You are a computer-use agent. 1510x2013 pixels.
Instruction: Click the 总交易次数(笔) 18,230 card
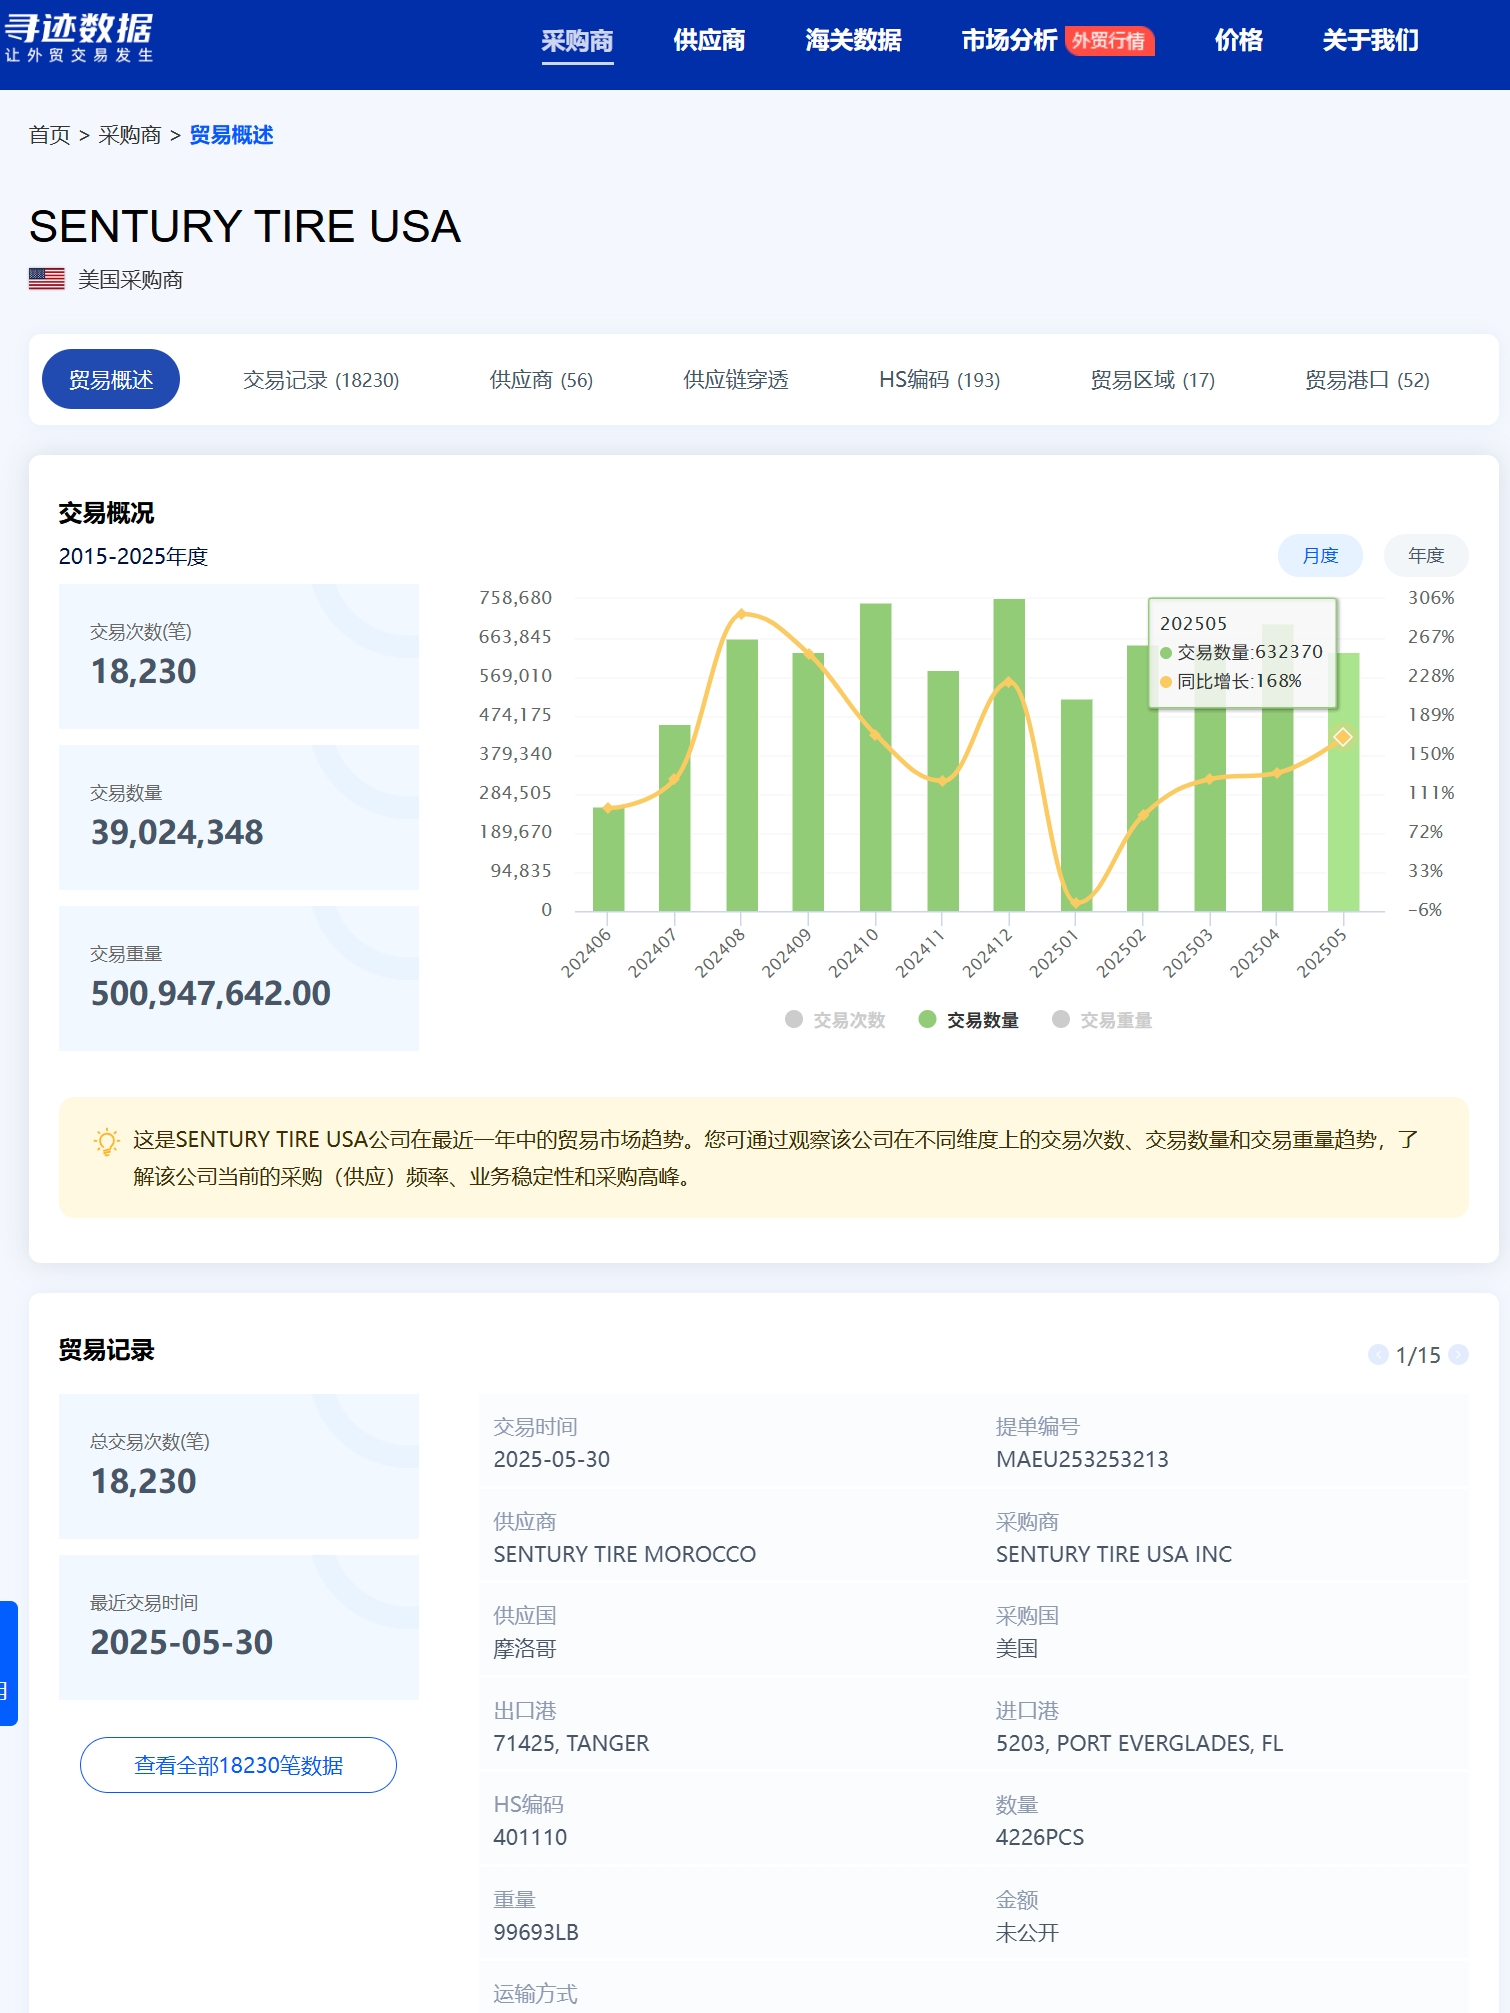239,1466
